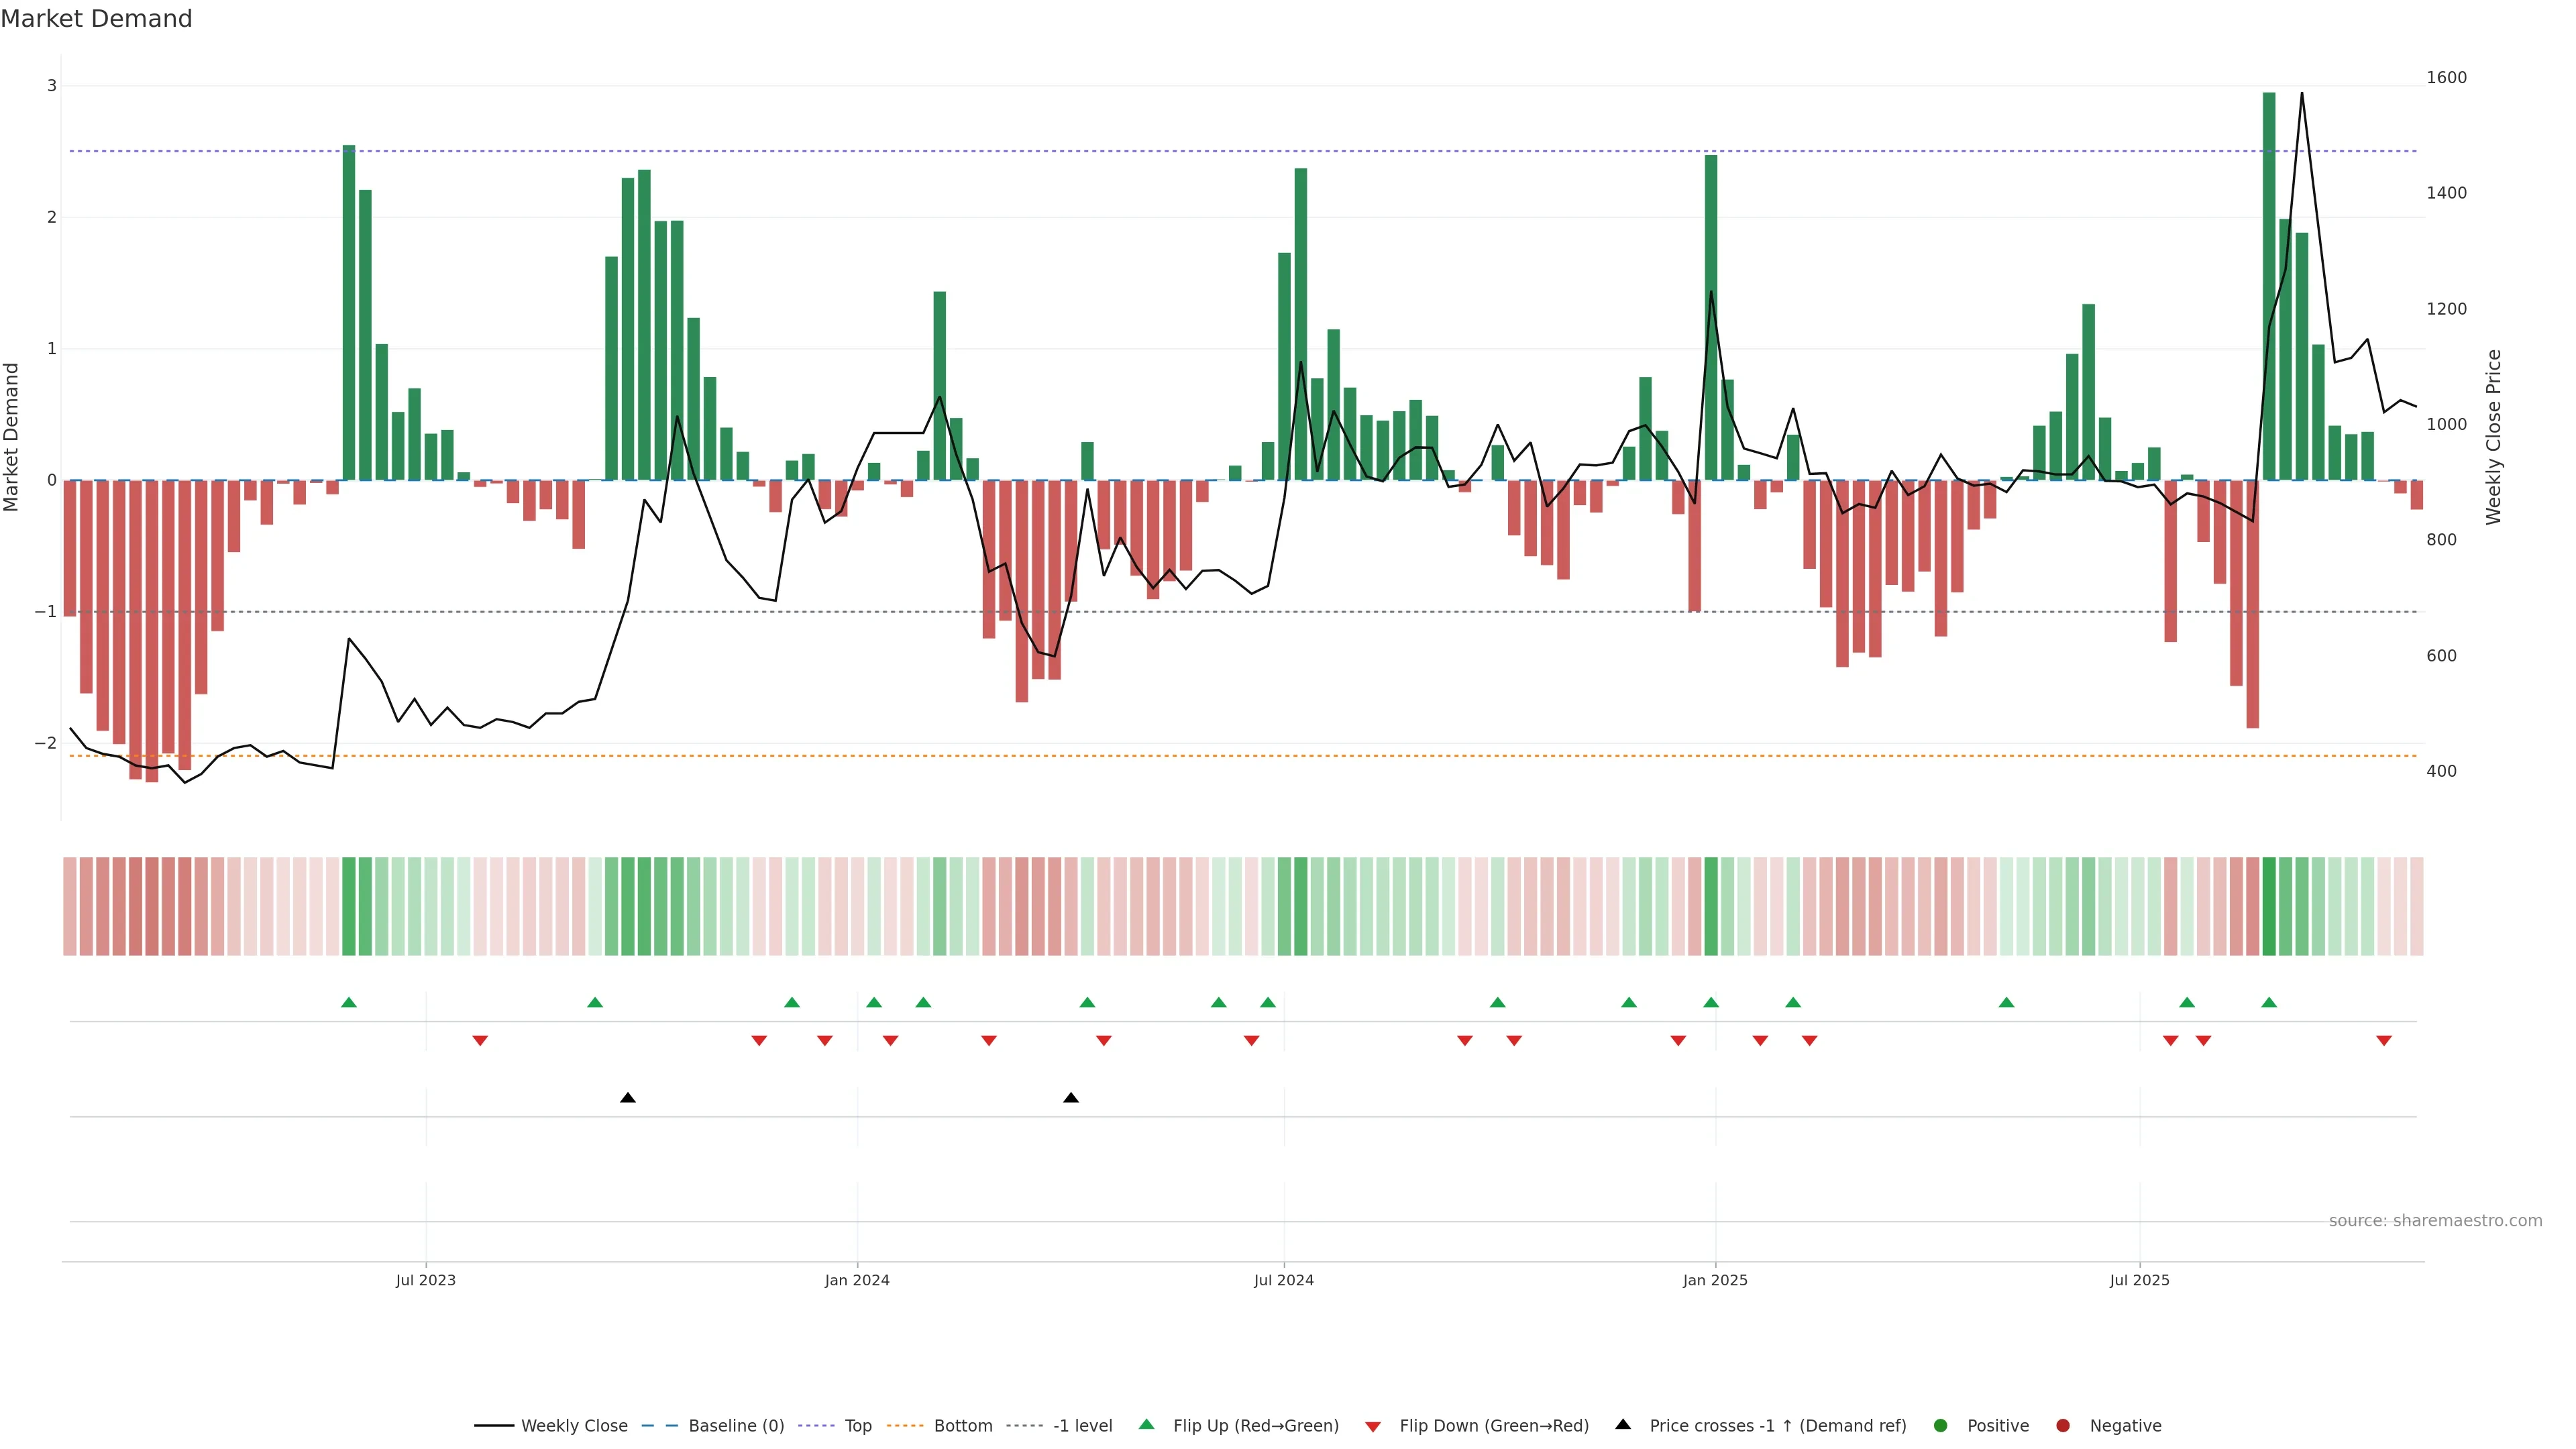Click the black Price crosses -1 legend icon
2576x1449 pixels.
(1623, 1424)
